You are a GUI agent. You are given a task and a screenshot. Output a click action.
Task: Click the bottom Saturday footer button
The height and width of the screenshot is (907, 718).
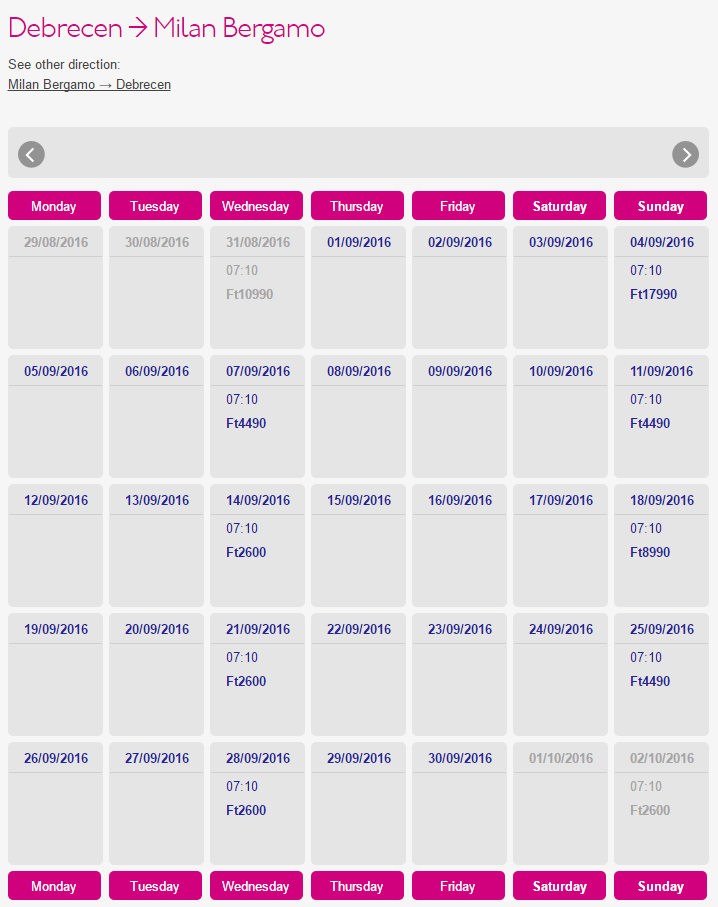(x=559, y=886)
